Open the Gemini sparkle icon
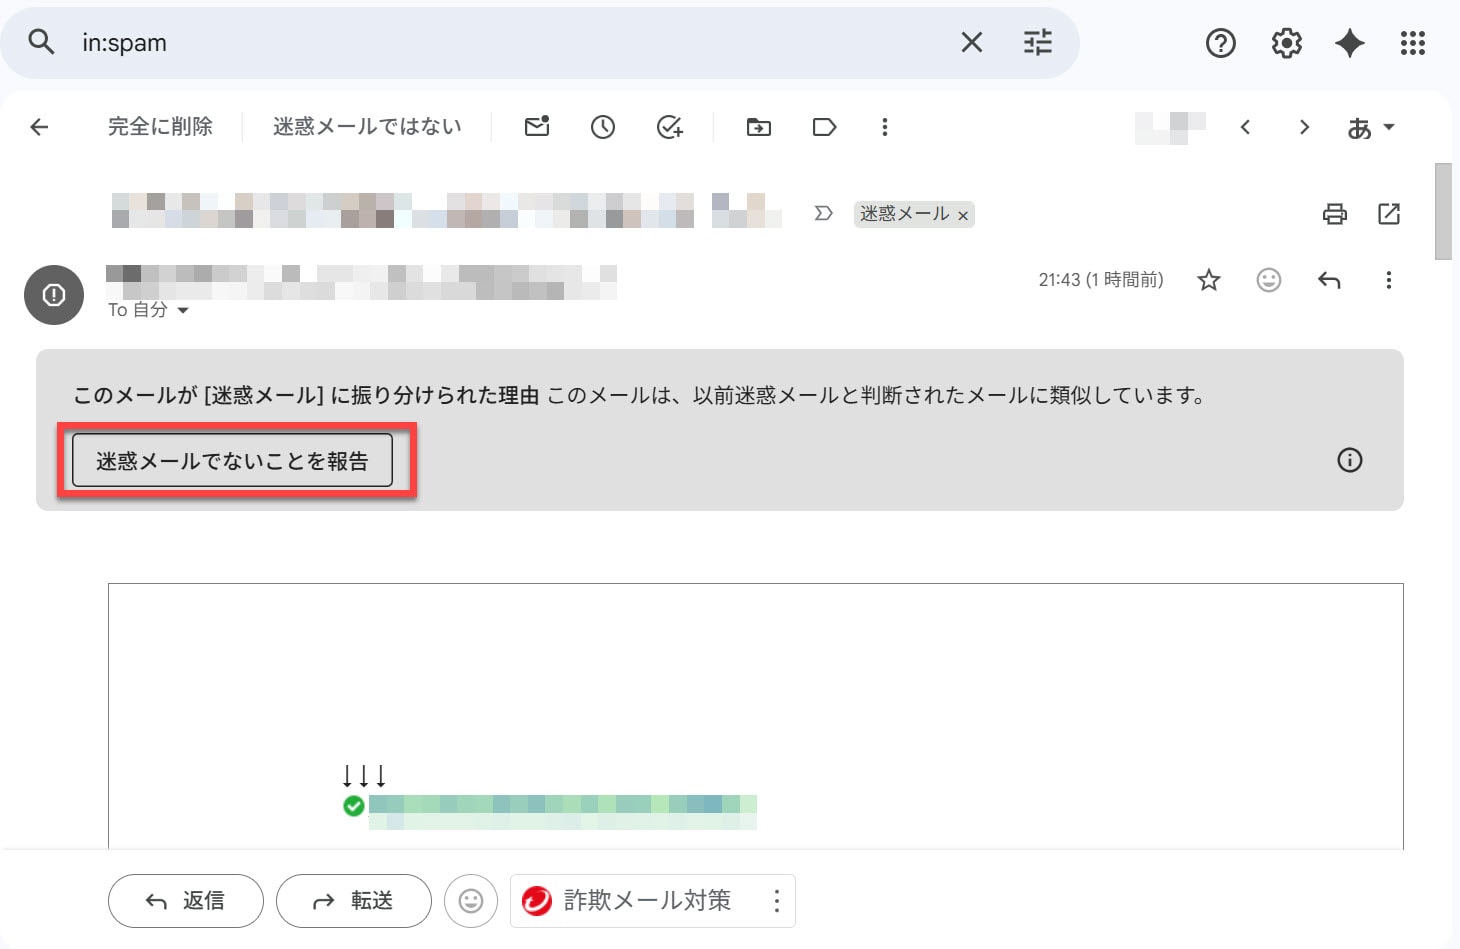 [1349, 43]
